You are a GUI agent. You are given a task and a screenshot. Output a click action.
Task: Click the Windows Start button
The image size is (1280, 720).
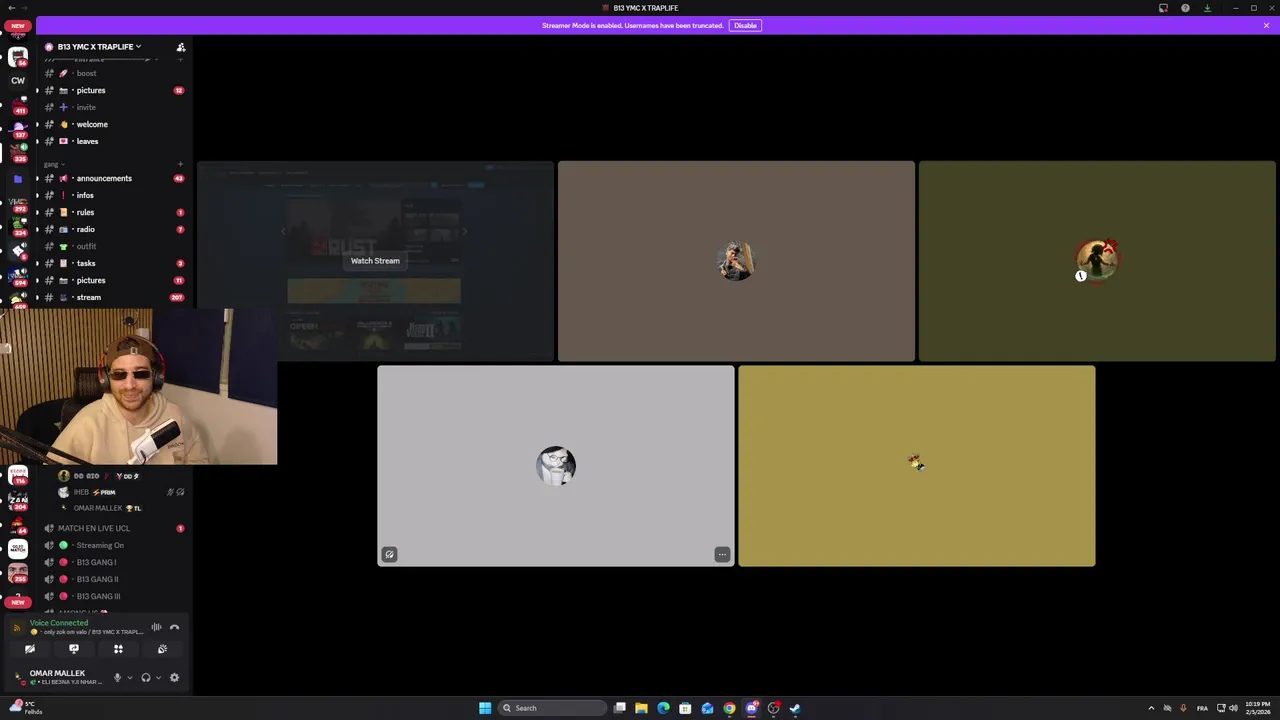coord(485,708)
